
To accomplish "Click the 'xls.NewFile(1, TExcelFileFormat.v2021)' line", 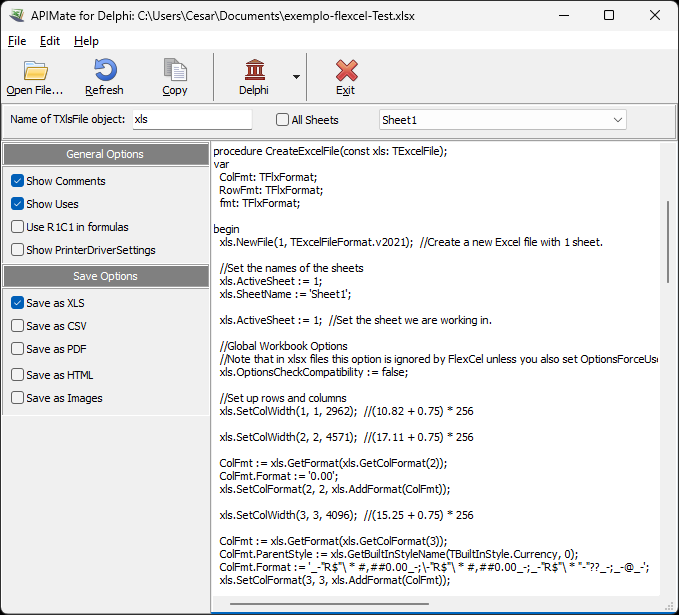I will click(x=316, y=242).
